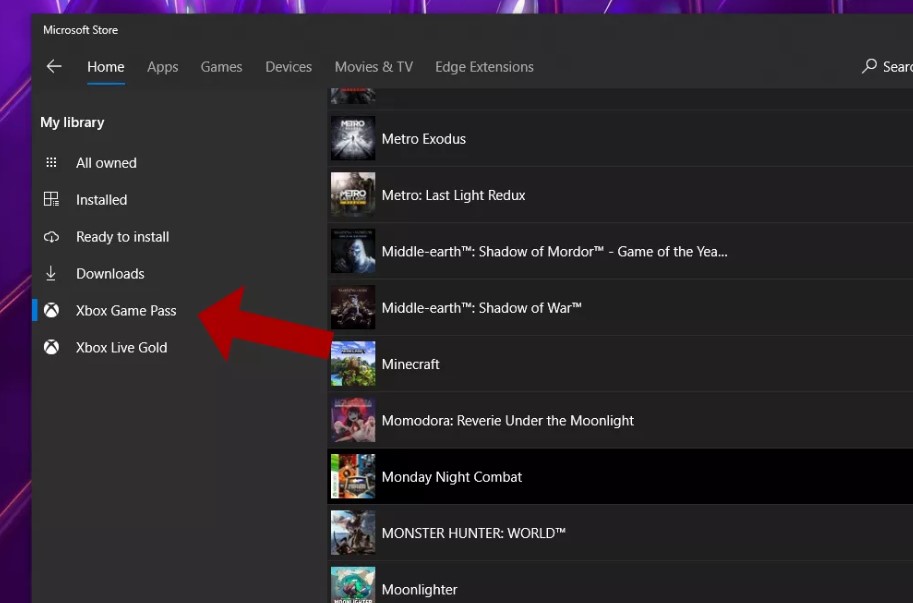
Task: Open Metro: Last Light Redux cover art
Action: click(x=353, y=194)
